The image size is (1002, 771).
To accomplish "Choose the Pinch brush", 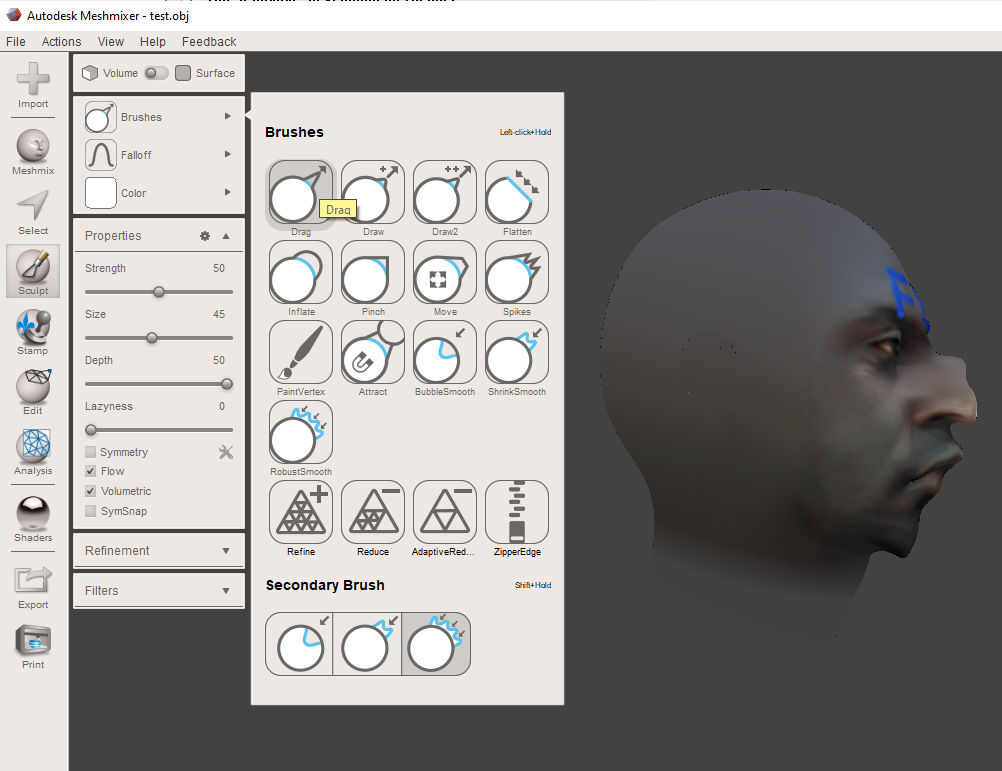I will pos(373,272).
